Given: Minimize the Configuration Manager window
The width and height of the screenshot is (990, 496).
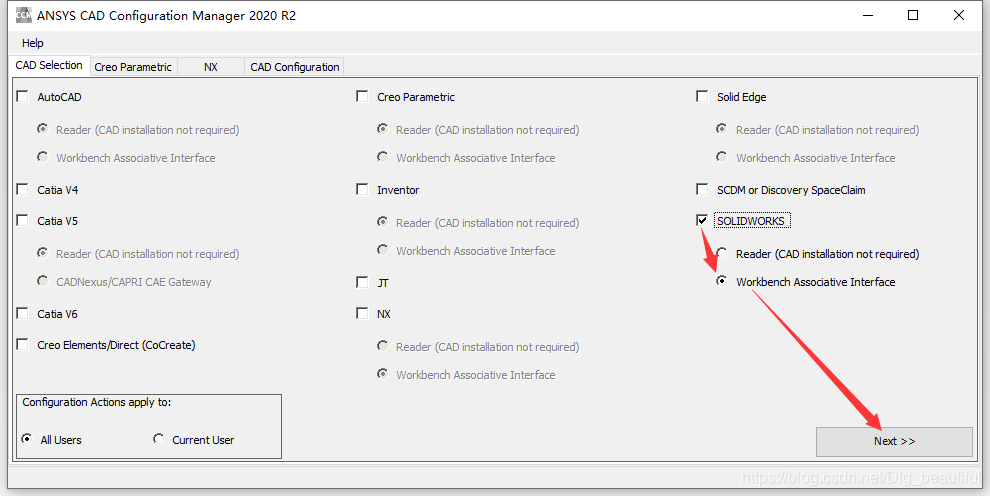Looking at the screenshot, I should pyautogui.click(x=866, y=15).
